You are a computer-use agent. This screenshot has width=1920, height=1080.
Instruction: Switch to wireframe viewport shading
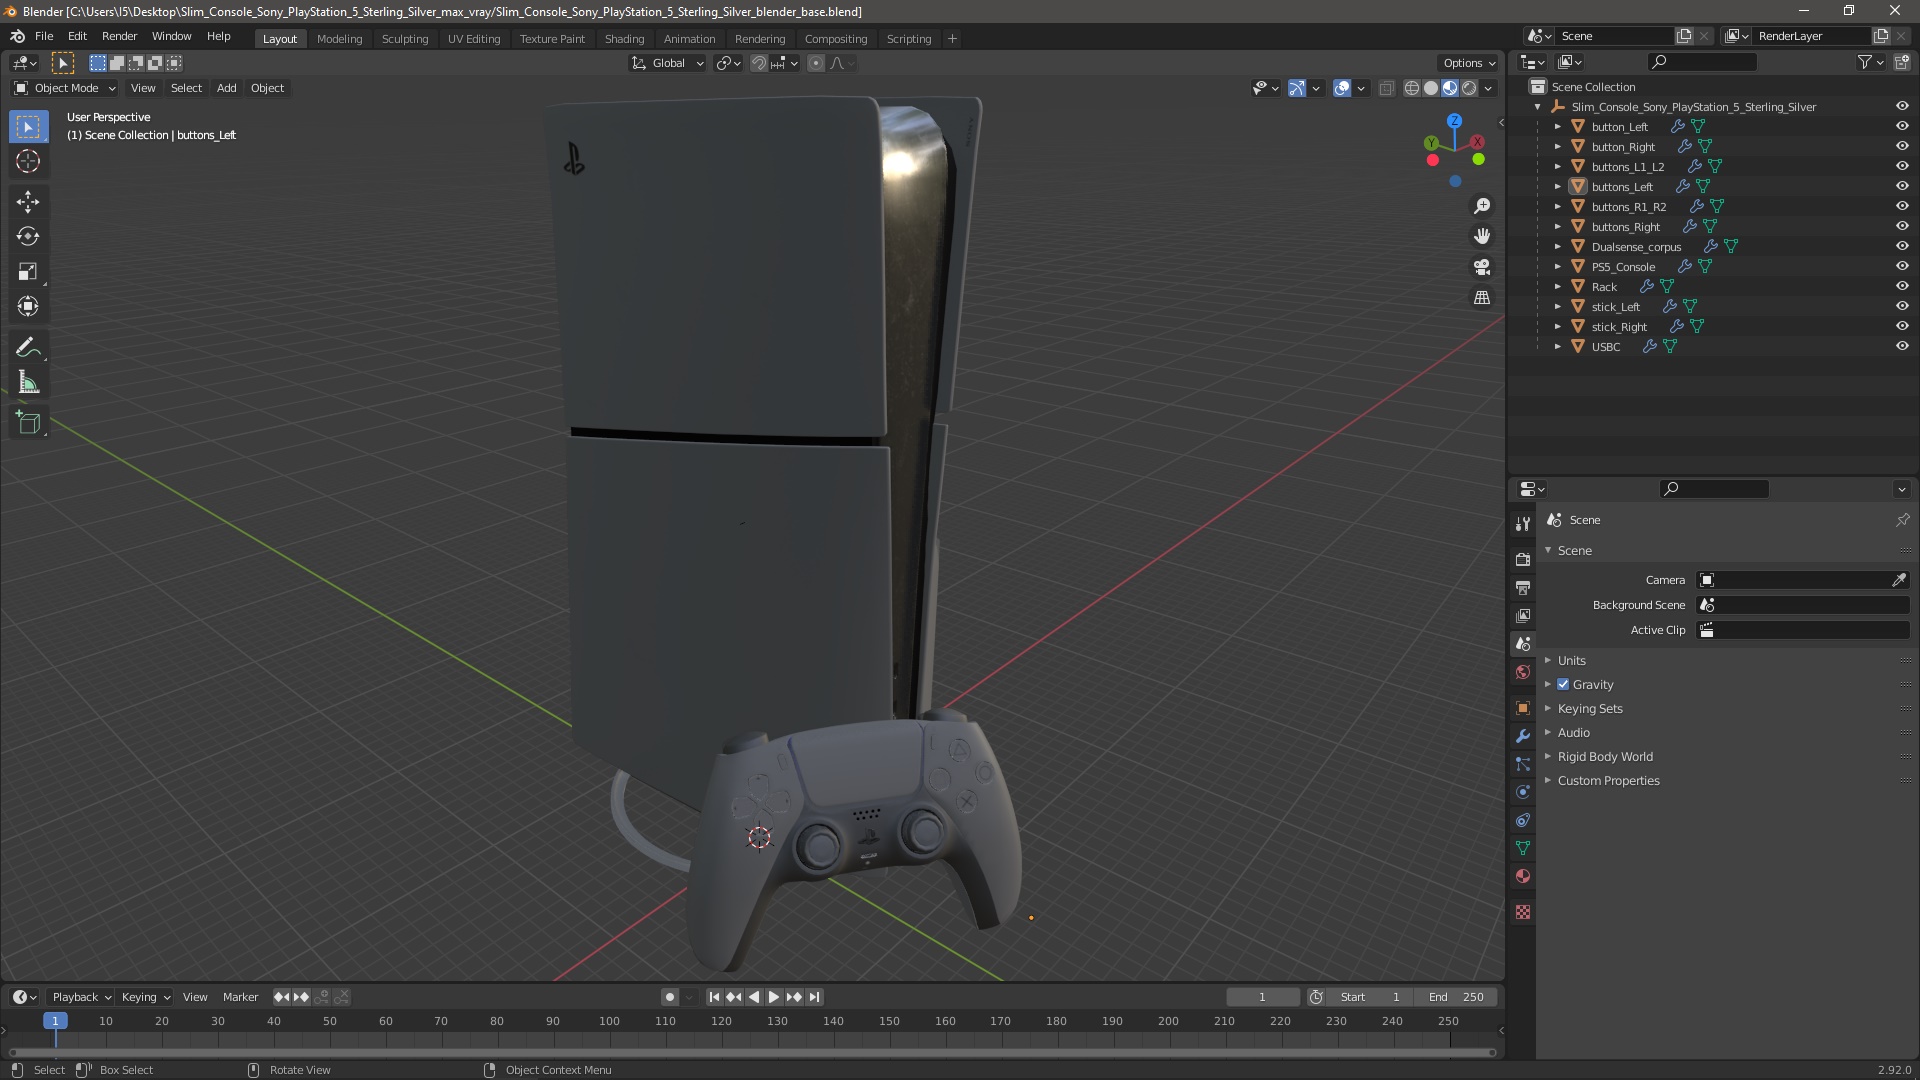(1412, 88)
